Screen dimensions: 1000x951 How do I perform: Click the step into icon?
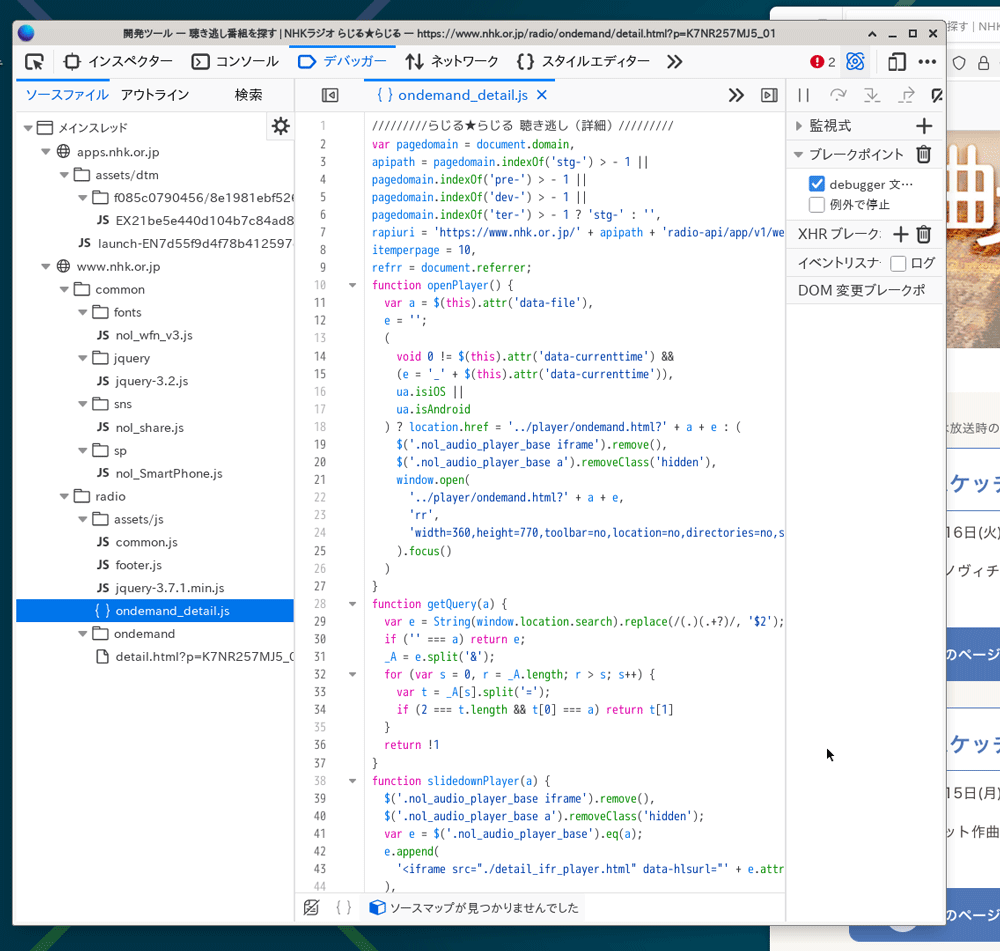coord(871,95)
